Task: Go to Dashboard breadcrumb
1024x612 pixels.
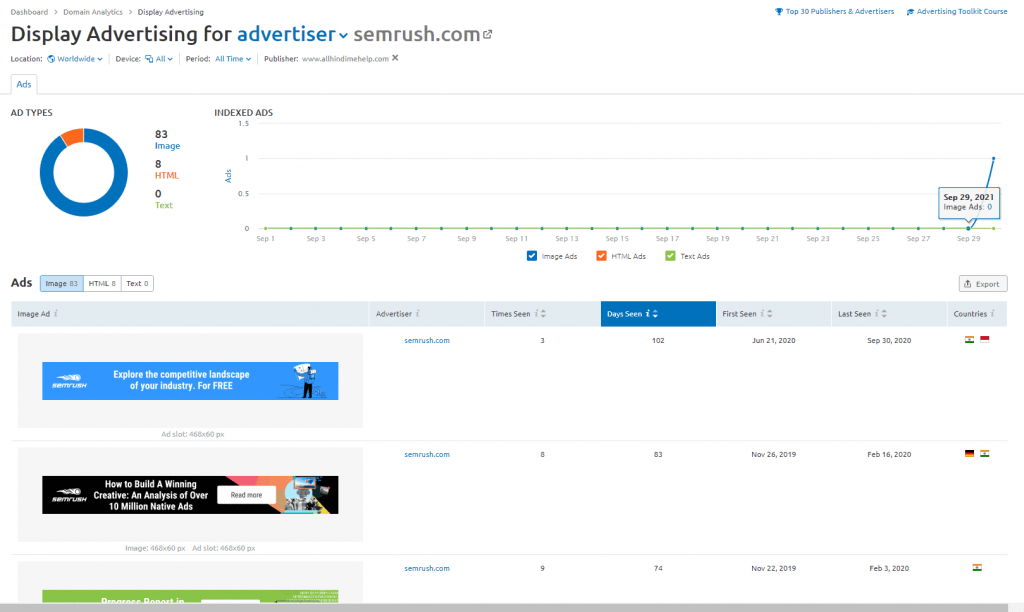Action: point(29,12)
